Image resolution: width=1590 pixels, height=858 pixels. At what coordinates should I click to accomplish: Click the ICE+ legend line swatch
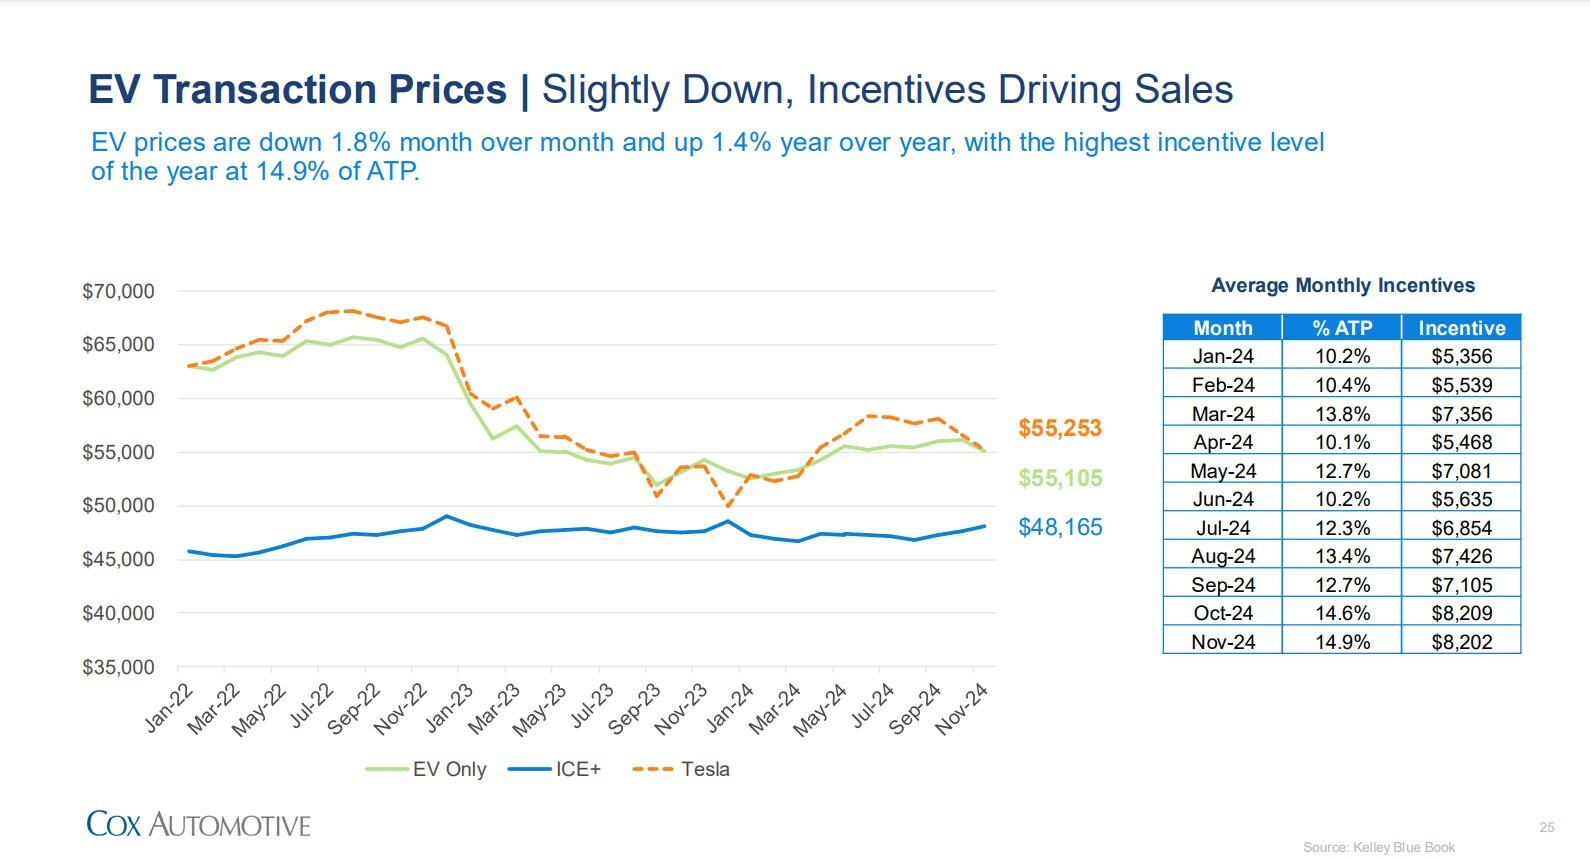pyautogui.click(x=529, y=769)
